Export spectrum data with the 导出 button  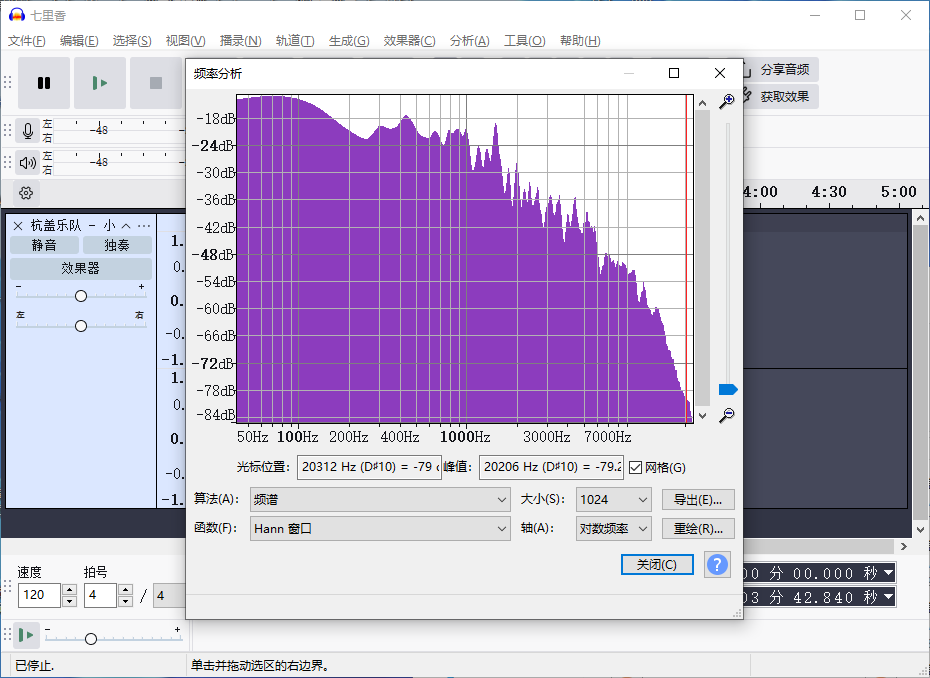(698, 499)
